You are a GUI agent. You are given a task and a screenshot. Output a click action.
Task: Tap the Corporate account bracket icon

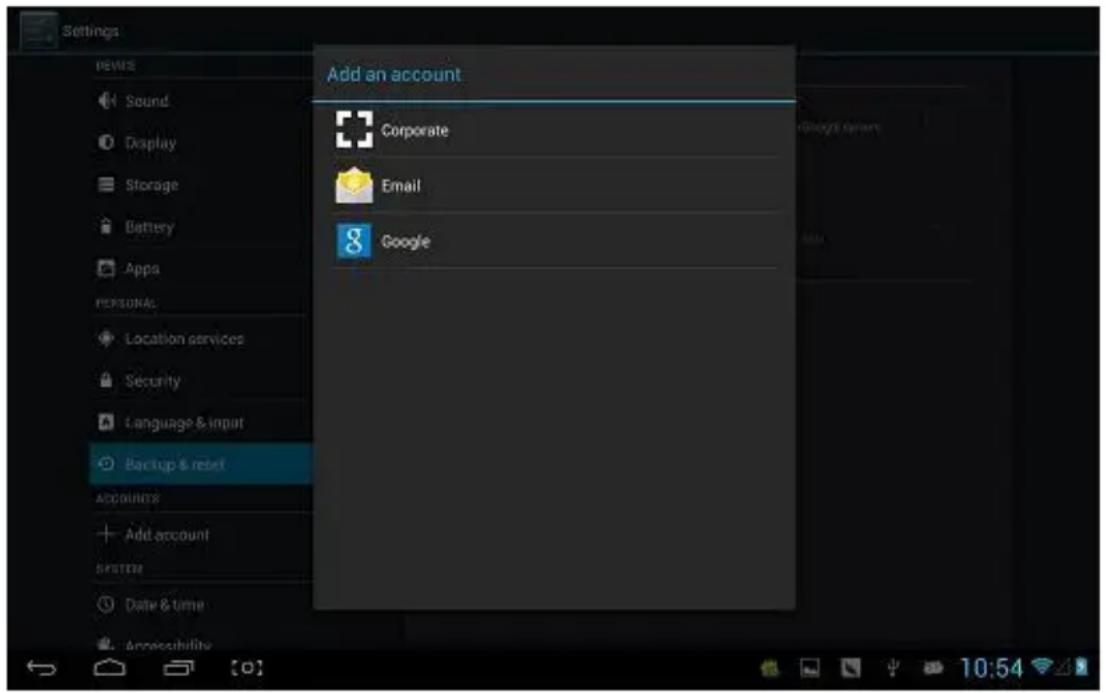[x=354, y=130]
